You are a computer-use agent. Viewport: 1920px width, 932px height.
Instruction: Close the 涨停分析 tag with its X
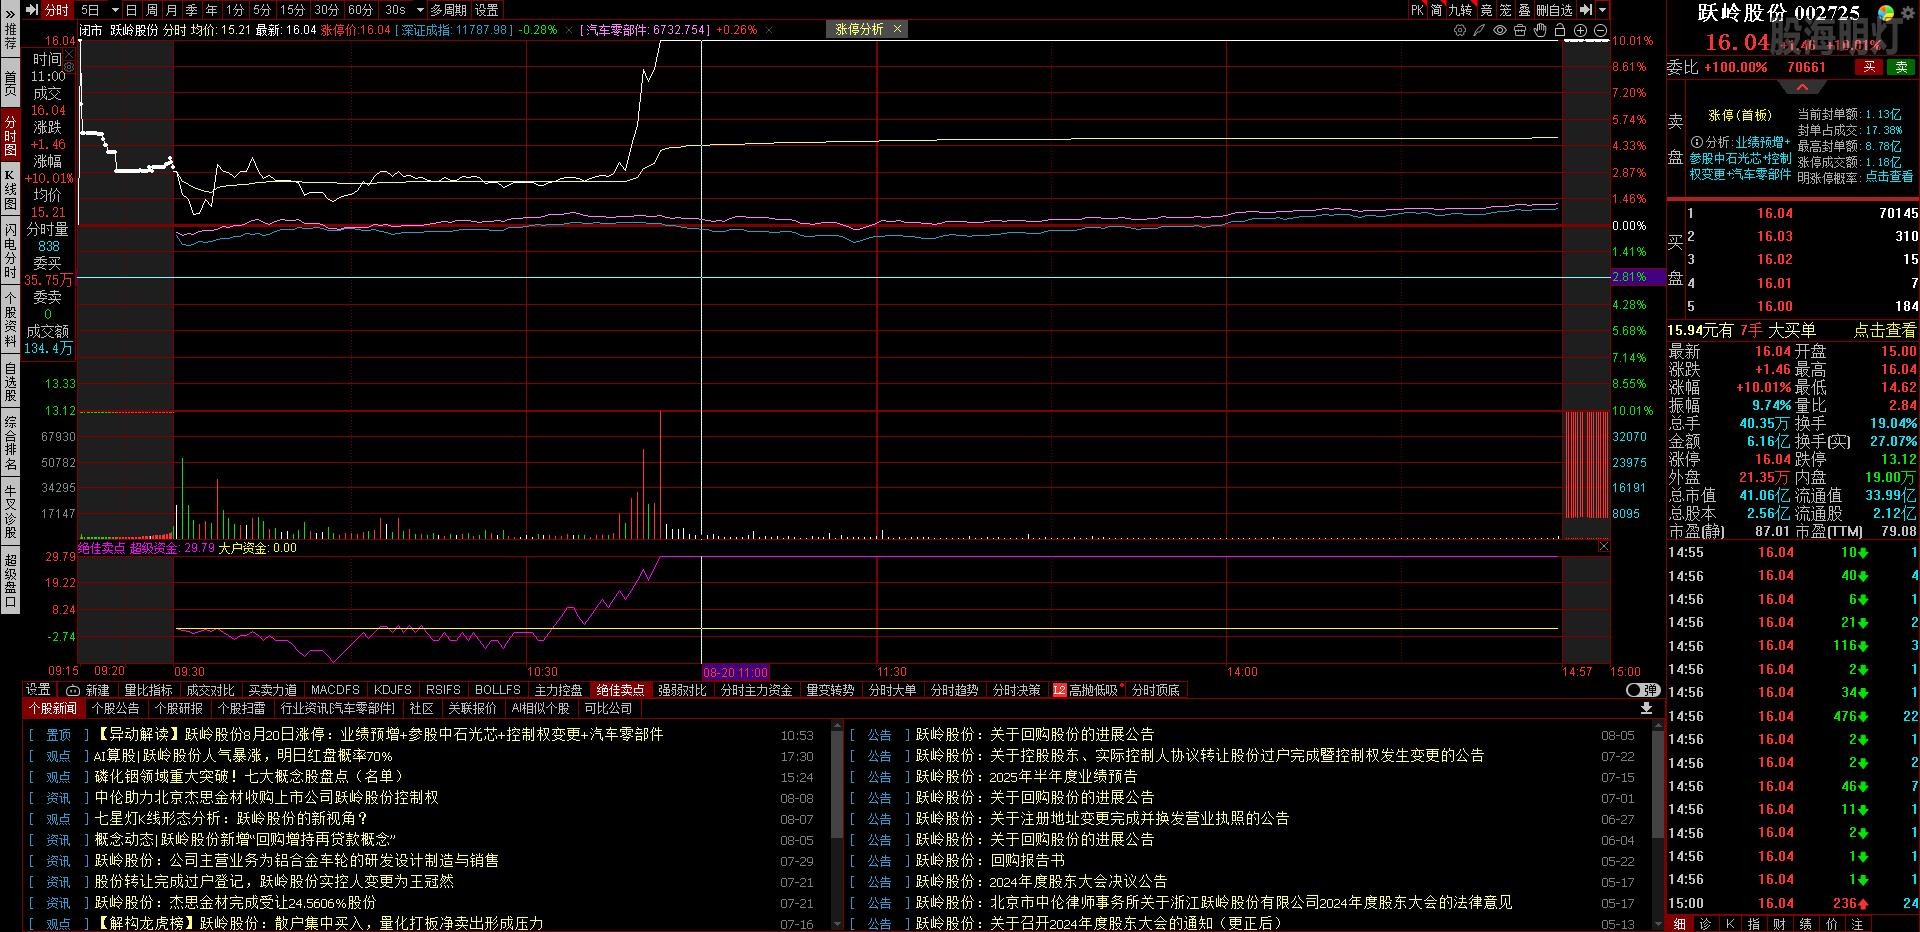pos(897,29)
